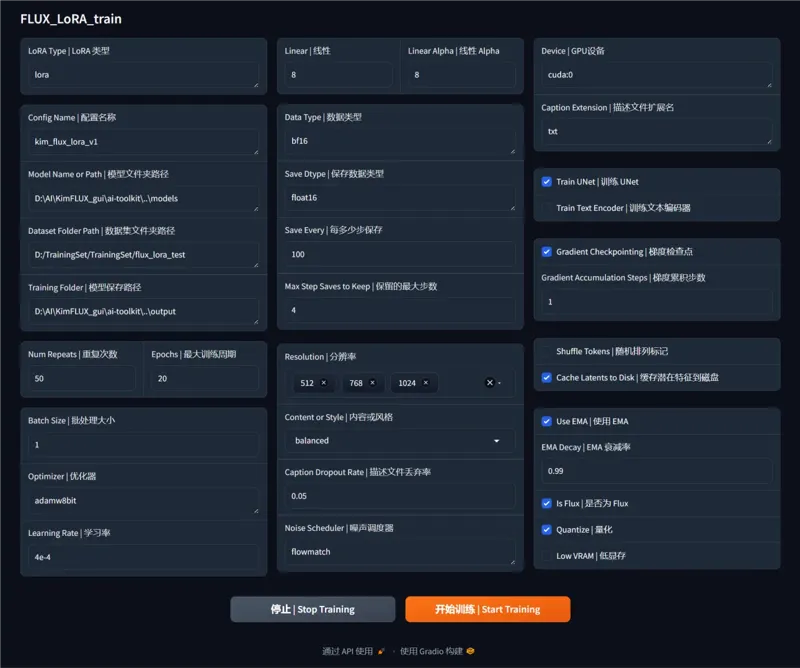
Task: Click the Linear Alpha value field
Action: tap(462, 75)
